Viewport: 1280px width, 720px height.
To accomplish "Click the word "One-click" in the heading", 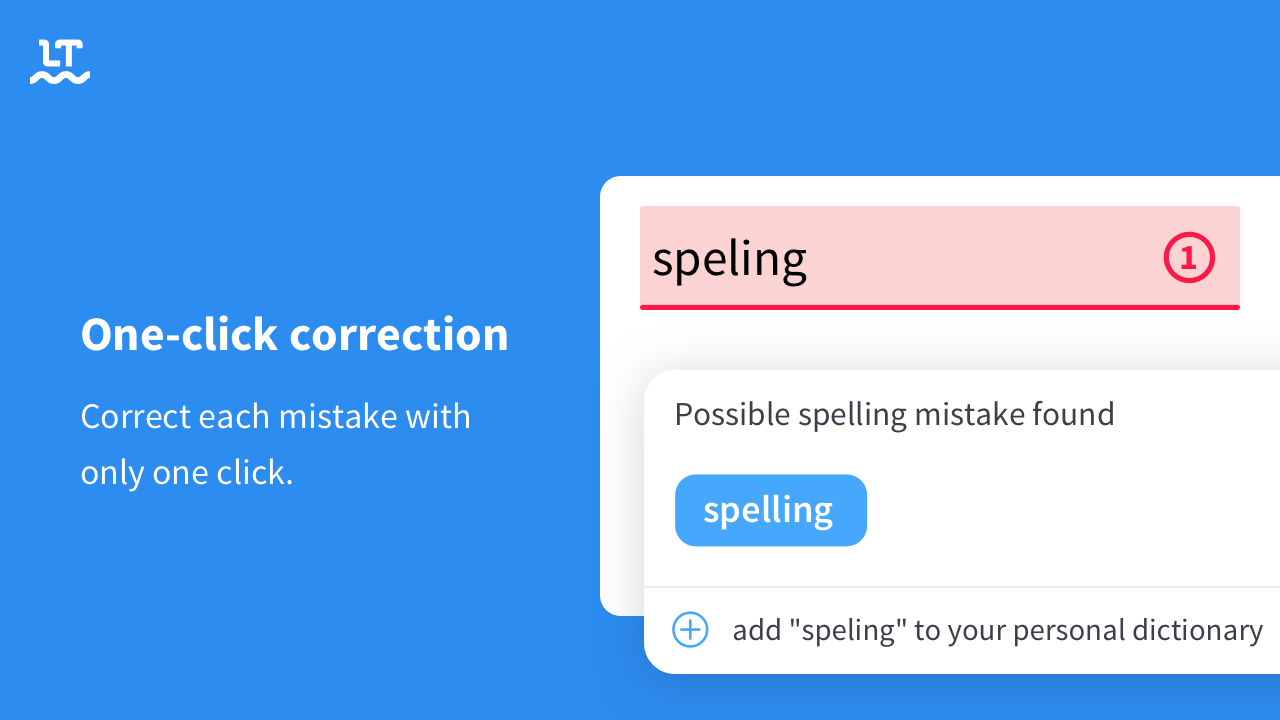I will pos(179,335).
